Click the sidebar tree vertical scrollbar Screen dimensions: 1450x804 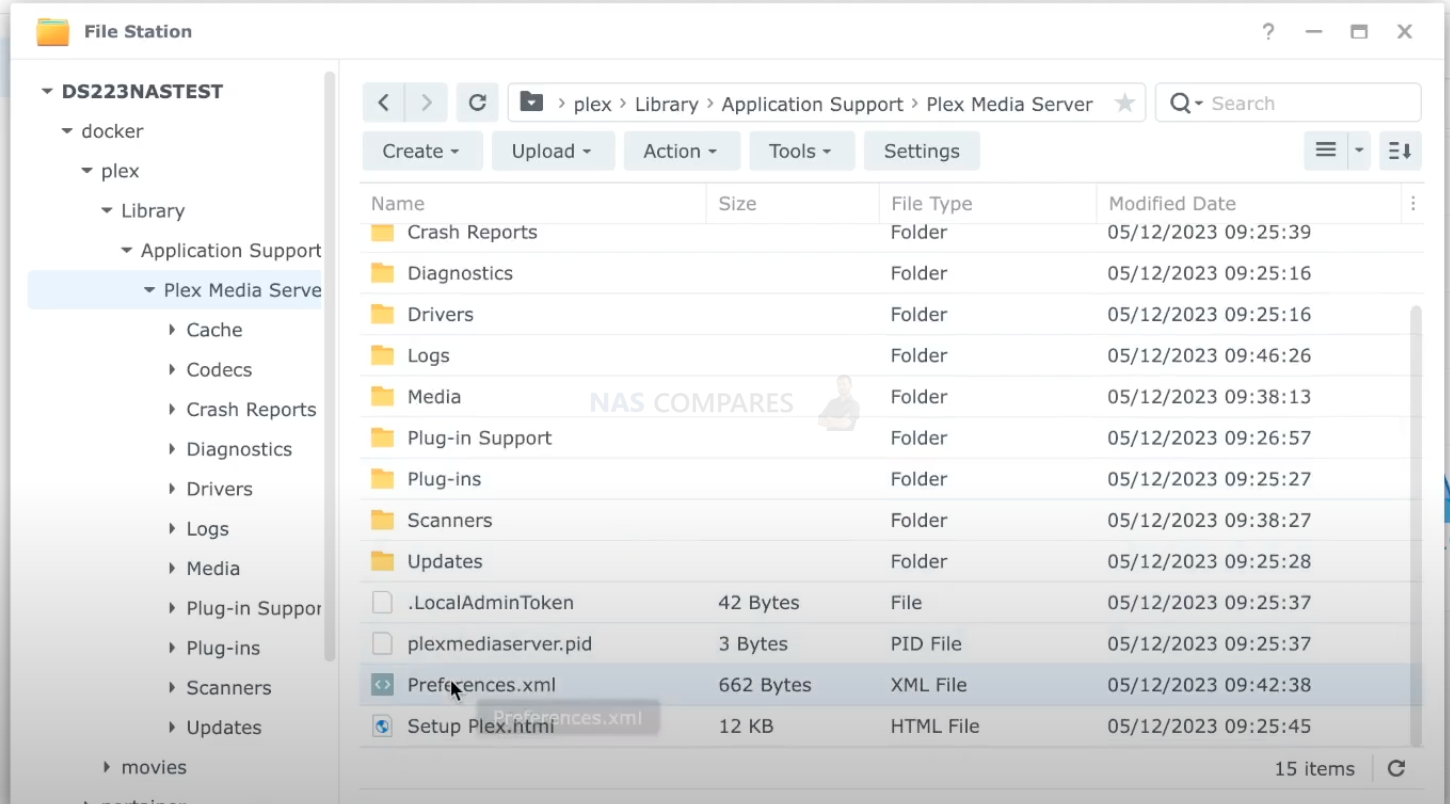coord(330,366)
